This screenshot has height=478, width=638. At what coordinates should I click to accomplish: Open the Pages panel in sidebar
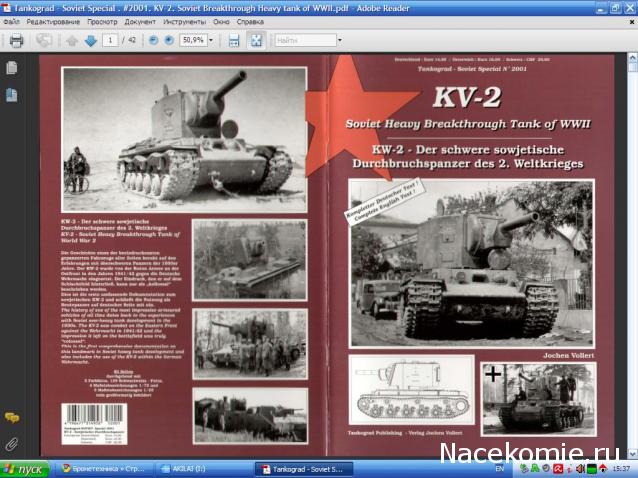pos(11,68)
